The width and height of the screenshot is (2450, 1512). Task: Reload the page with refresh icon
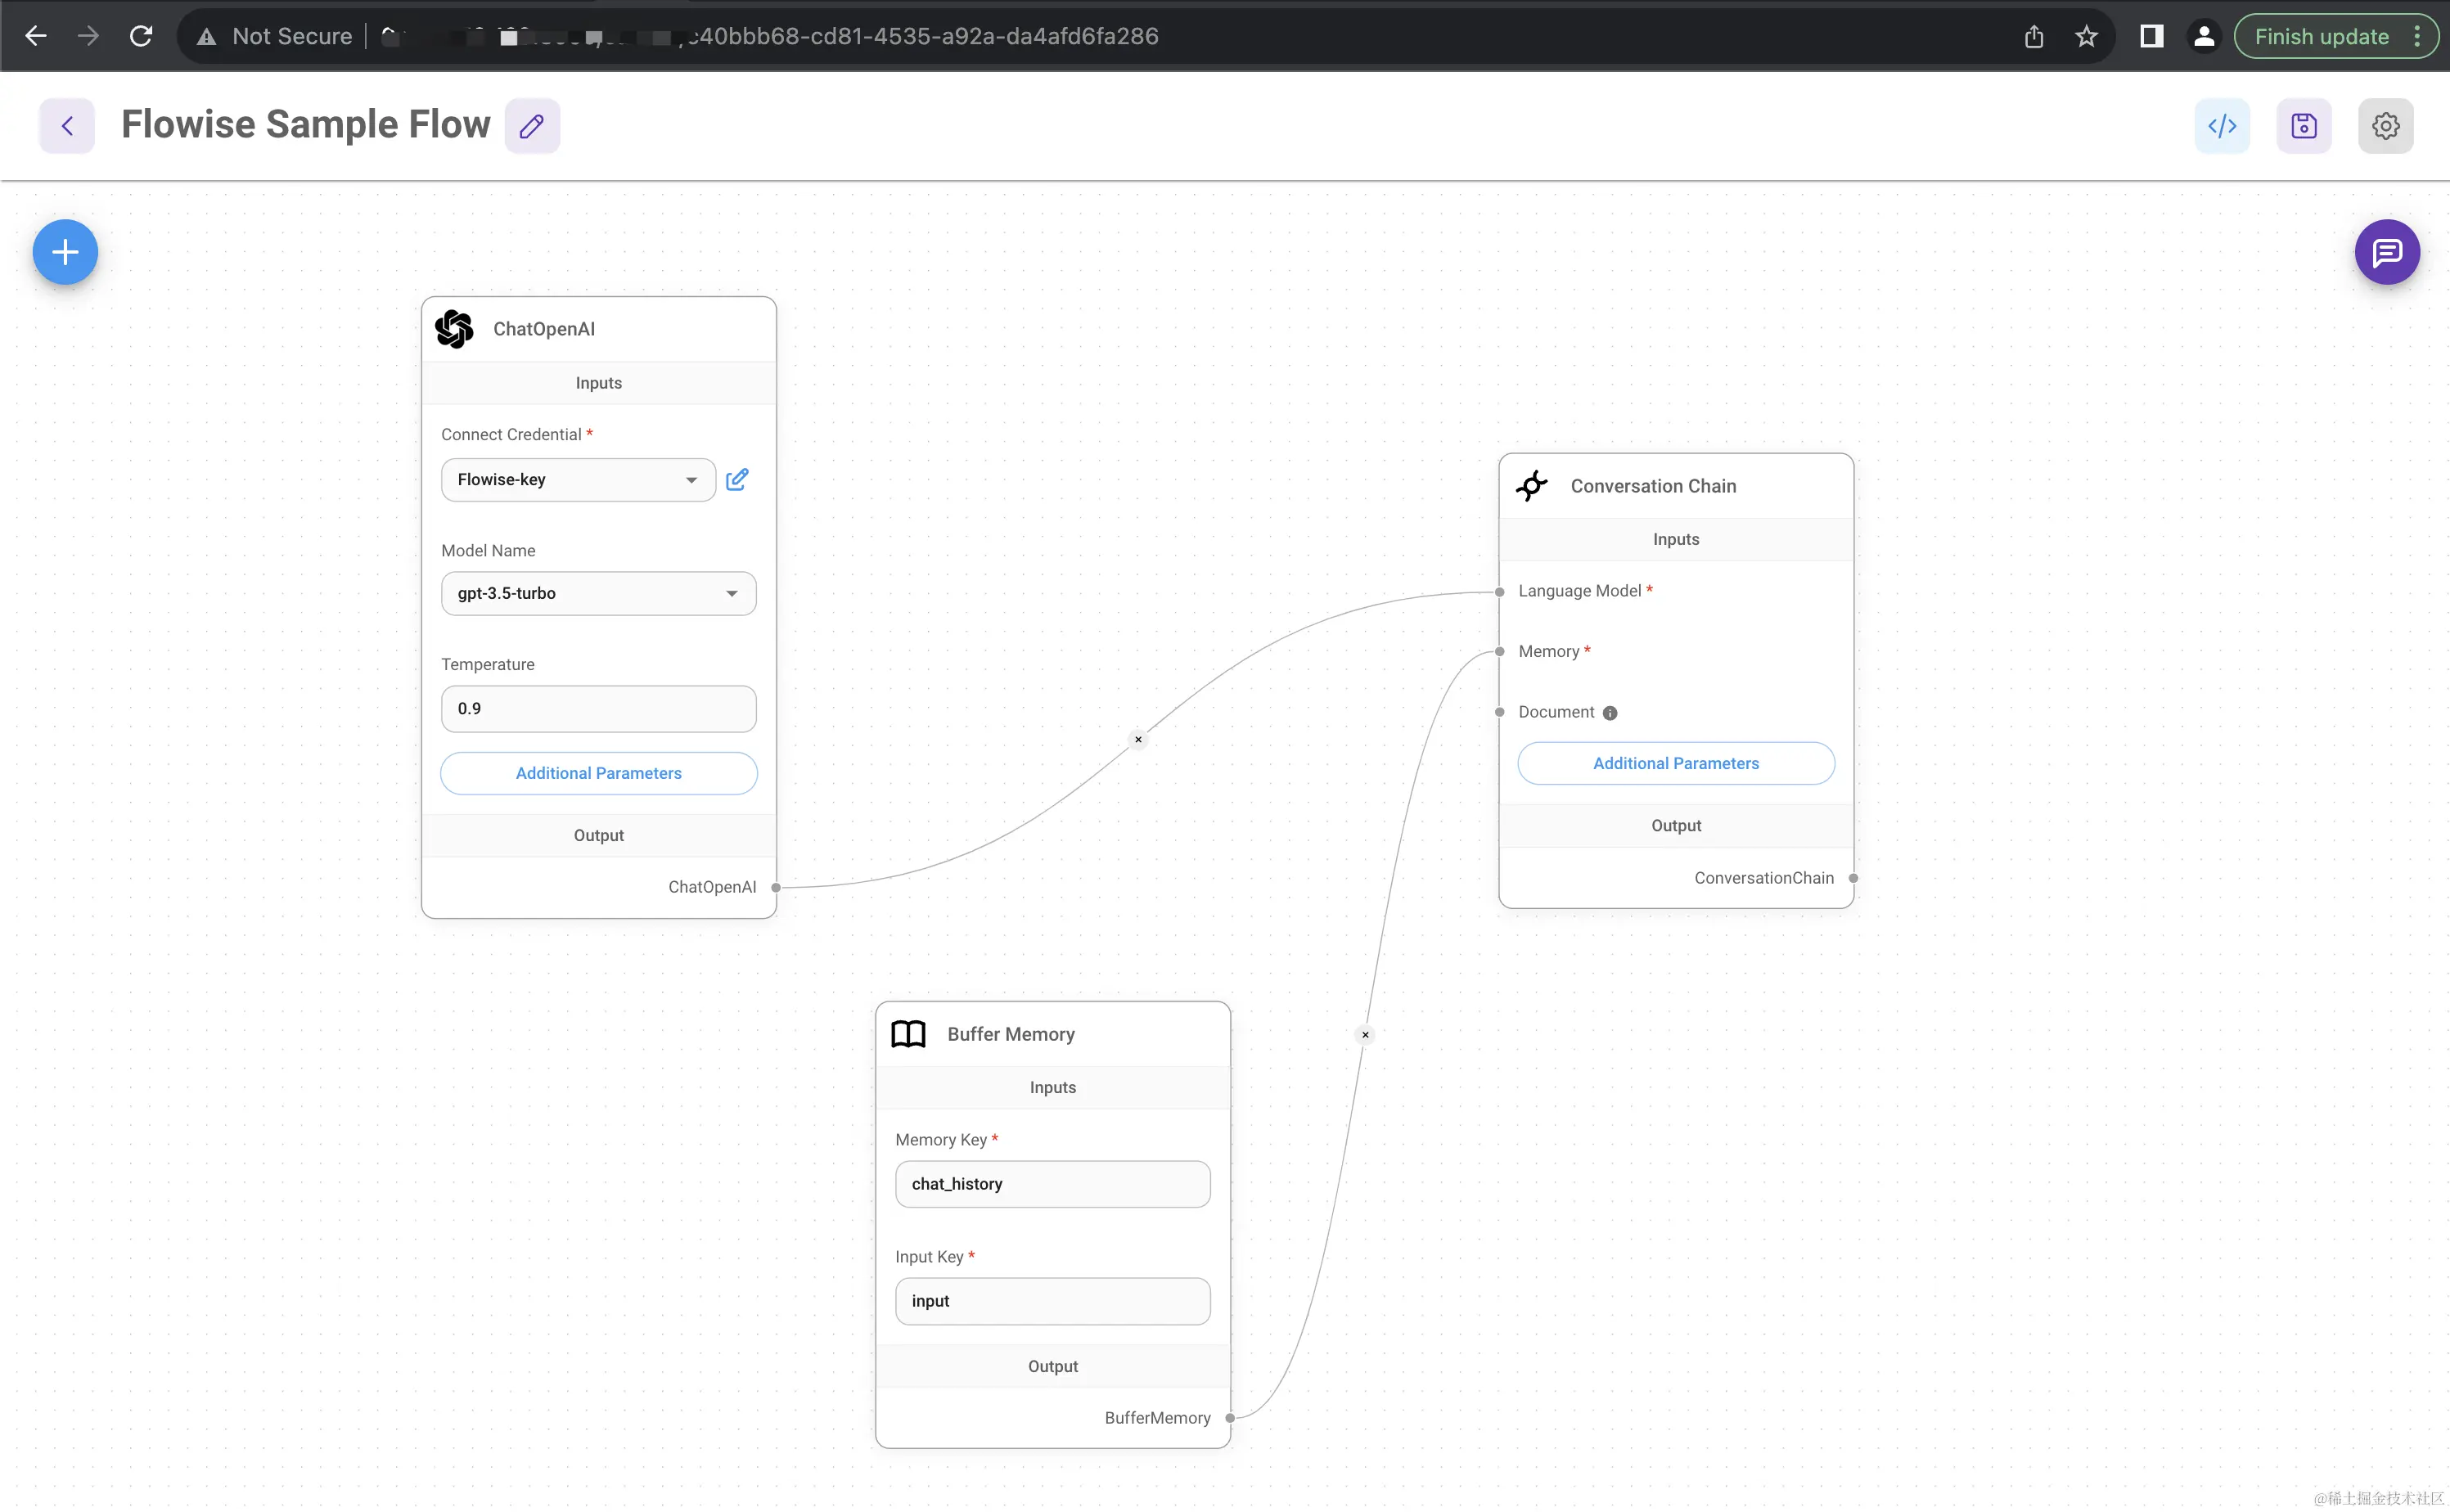tap(141, 36)
